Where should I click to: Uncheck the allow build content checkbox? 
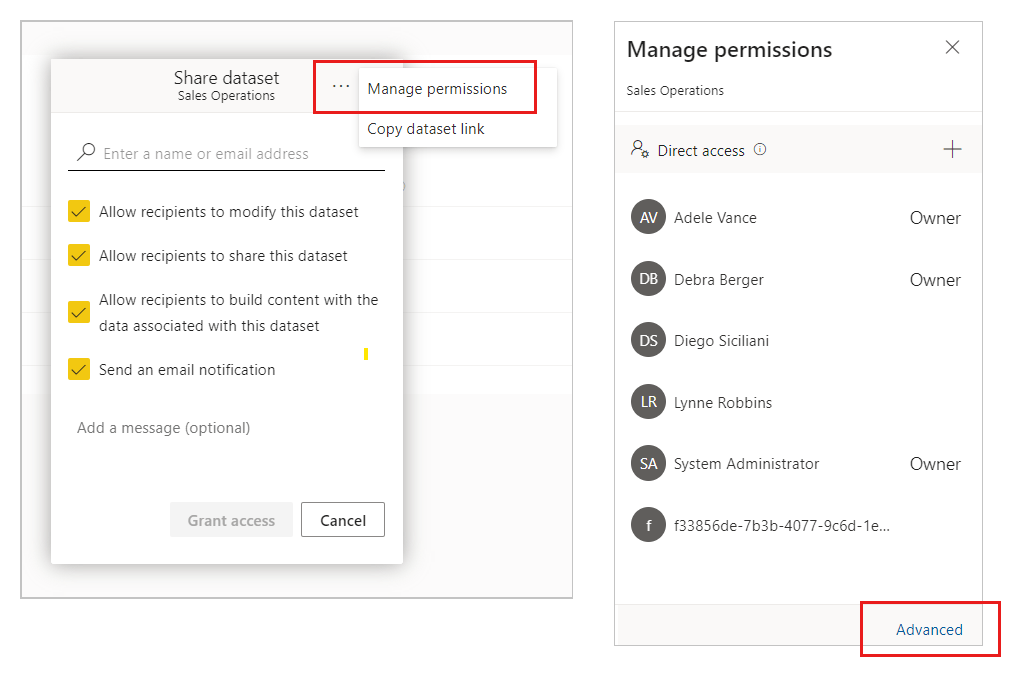tap(79, 312)
